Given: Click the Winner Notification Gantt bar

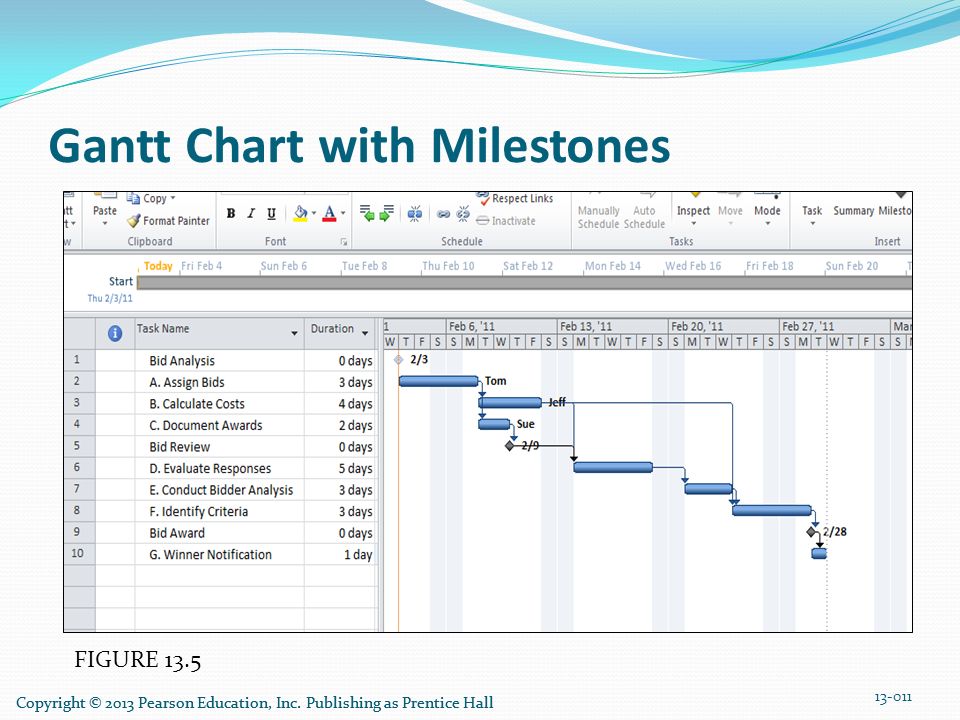Looking at the screenshot, I should (819, 553).
